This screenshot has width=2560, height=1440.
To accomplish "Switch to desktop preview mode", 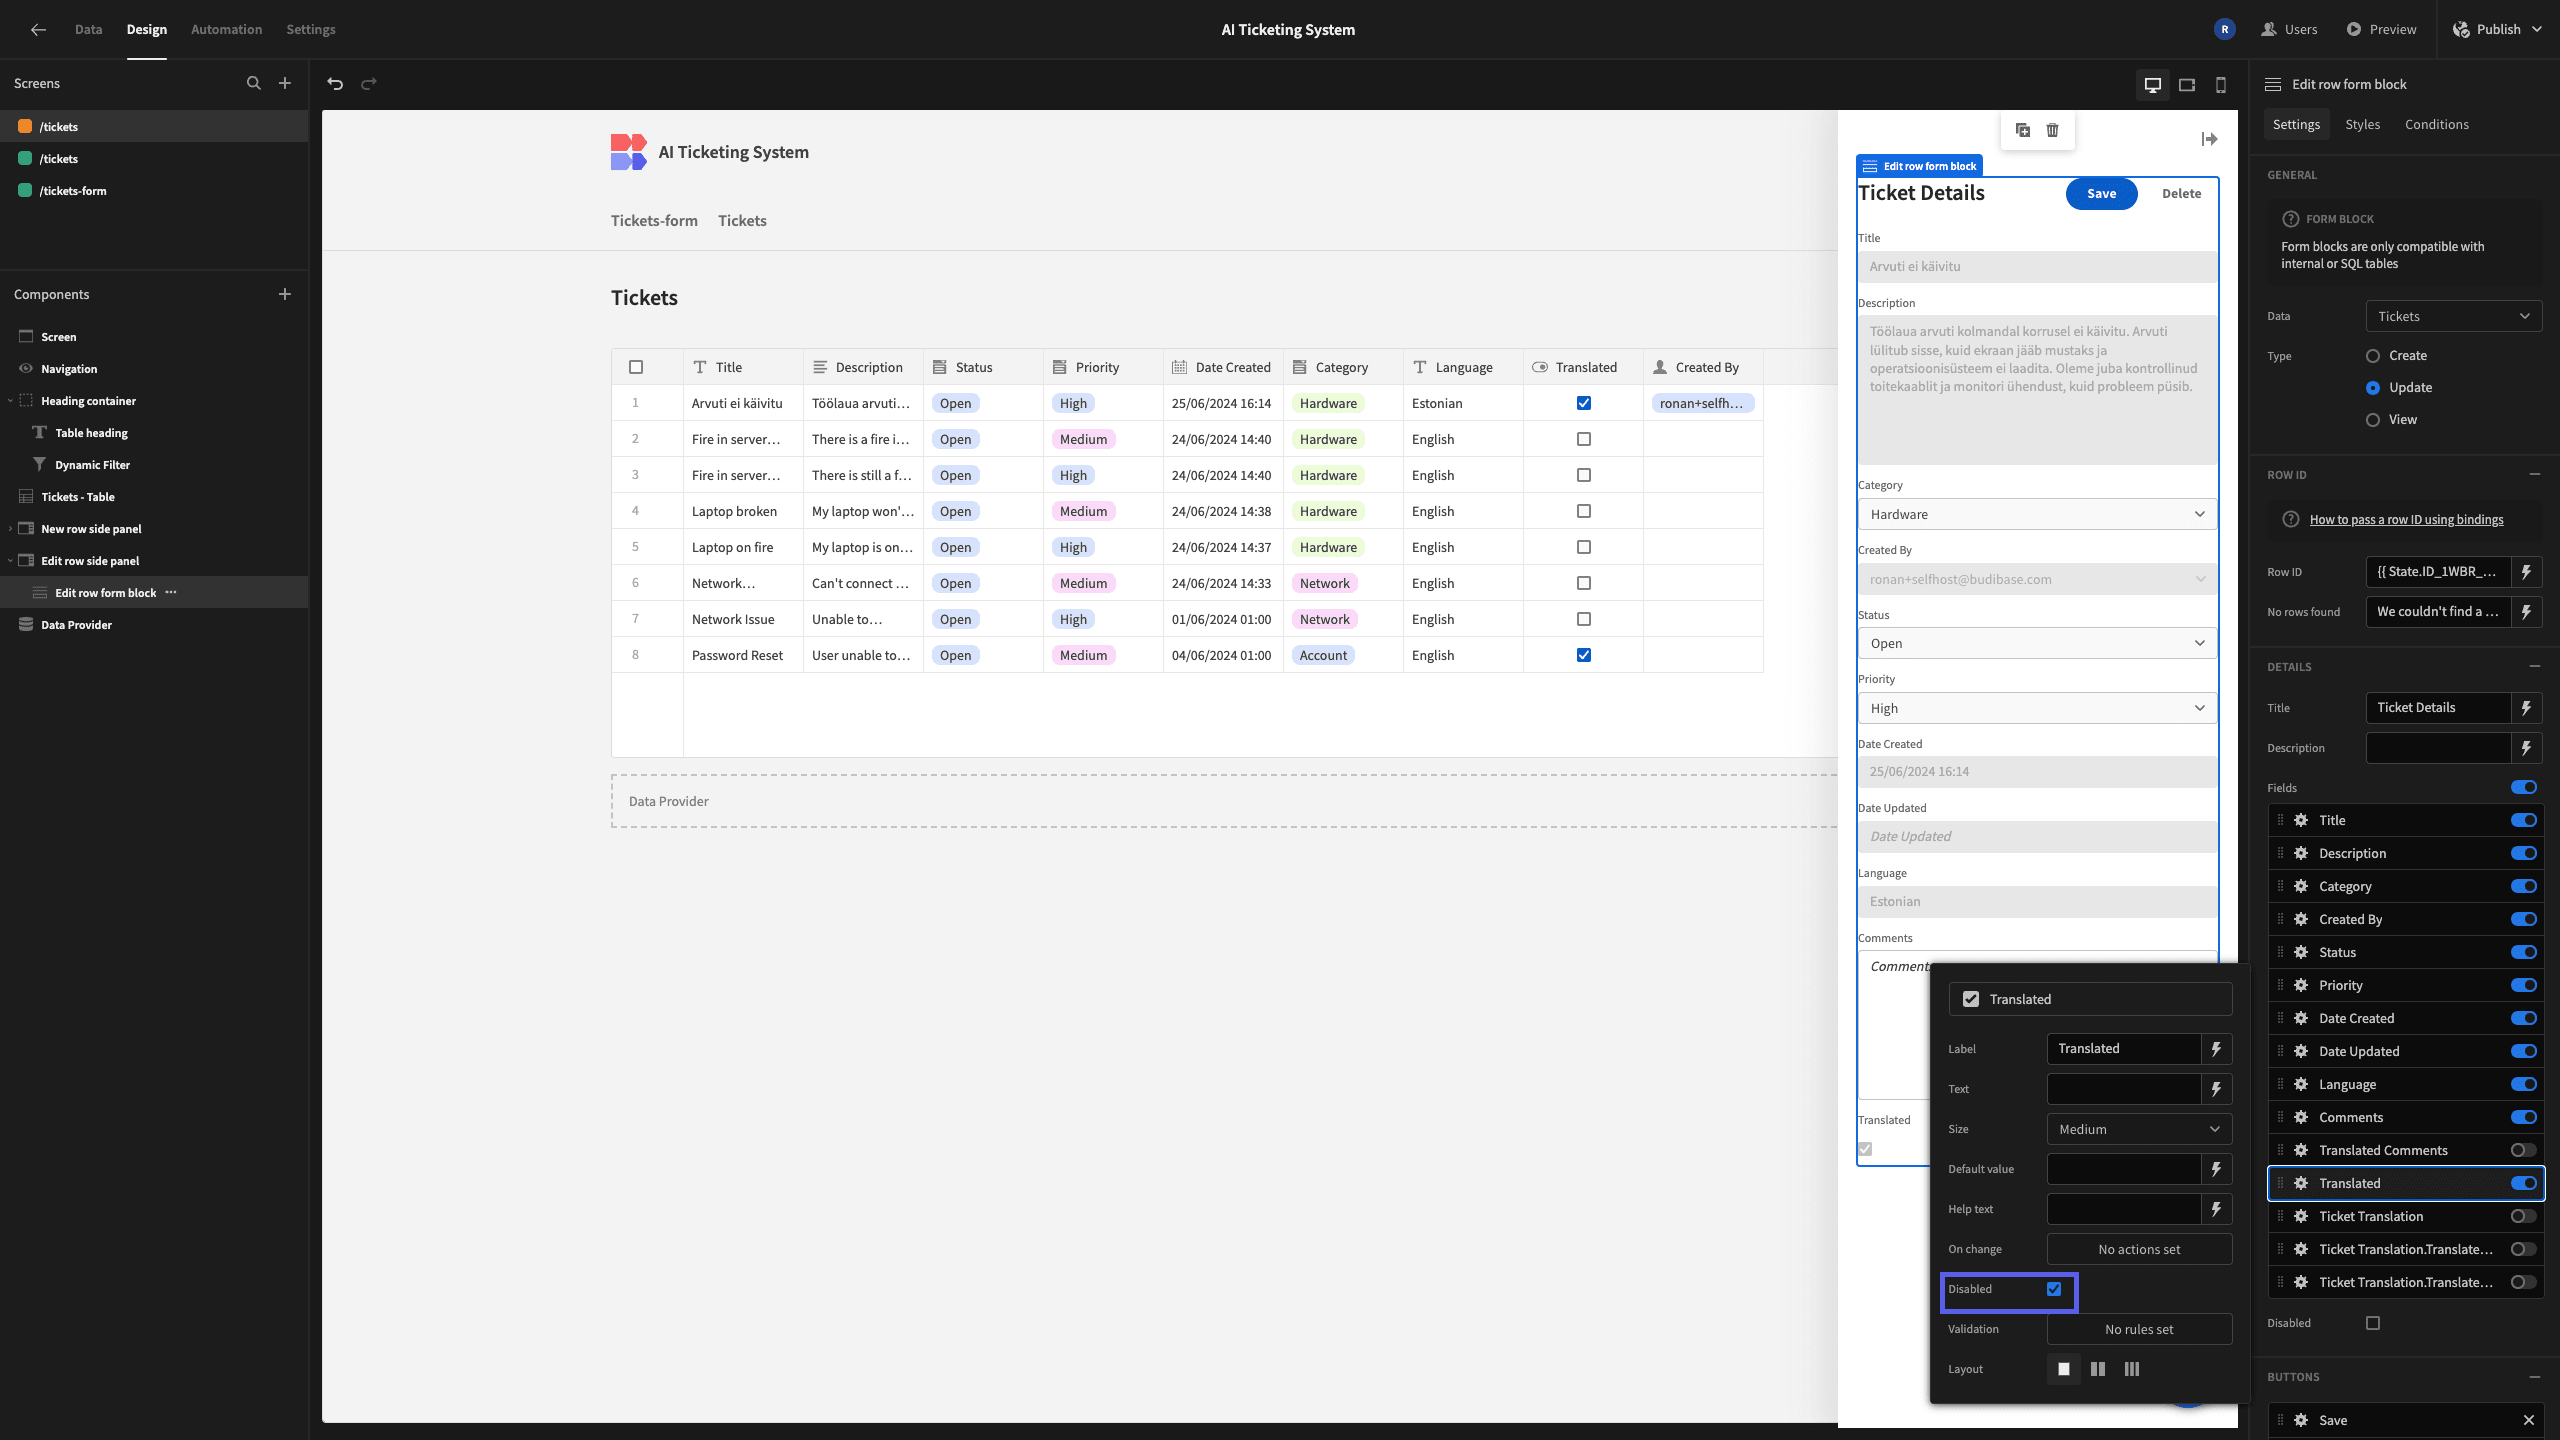I will 2153,85.
